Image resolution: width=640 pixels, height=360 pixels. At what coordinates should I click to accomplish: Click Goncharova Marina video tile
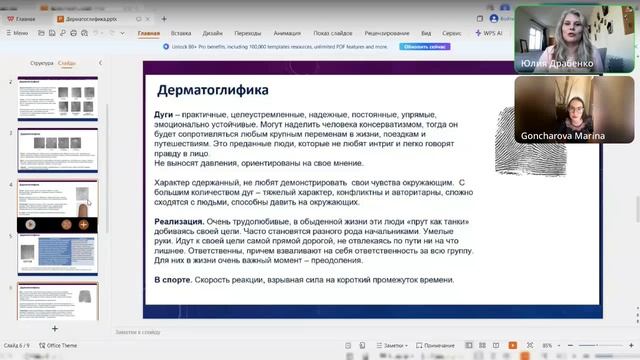tap(574, 109)
